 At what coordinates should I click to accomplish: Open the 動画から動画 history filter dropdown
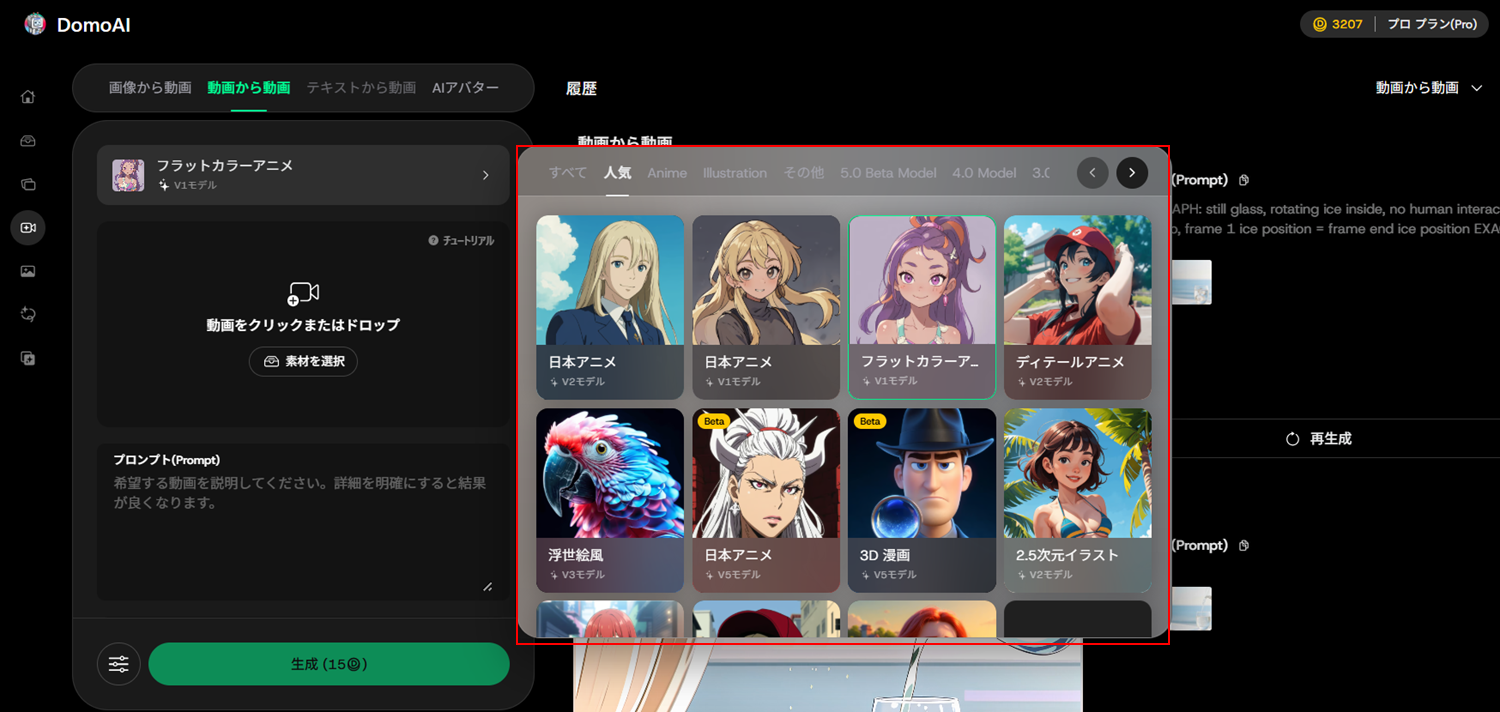[1429, 88]
